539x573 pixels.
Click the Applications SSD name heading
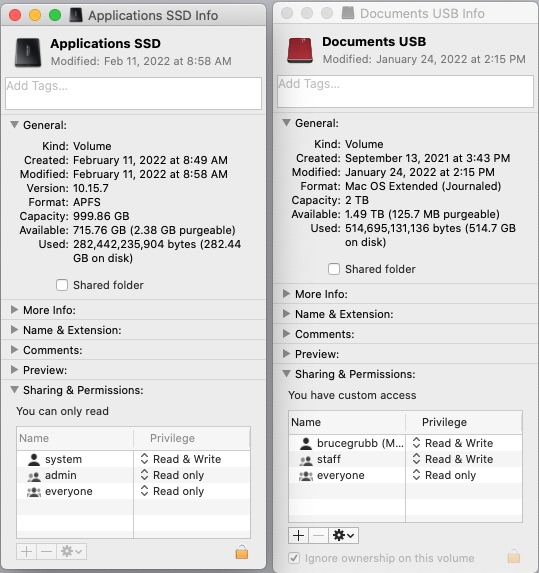tap(106, 43)
